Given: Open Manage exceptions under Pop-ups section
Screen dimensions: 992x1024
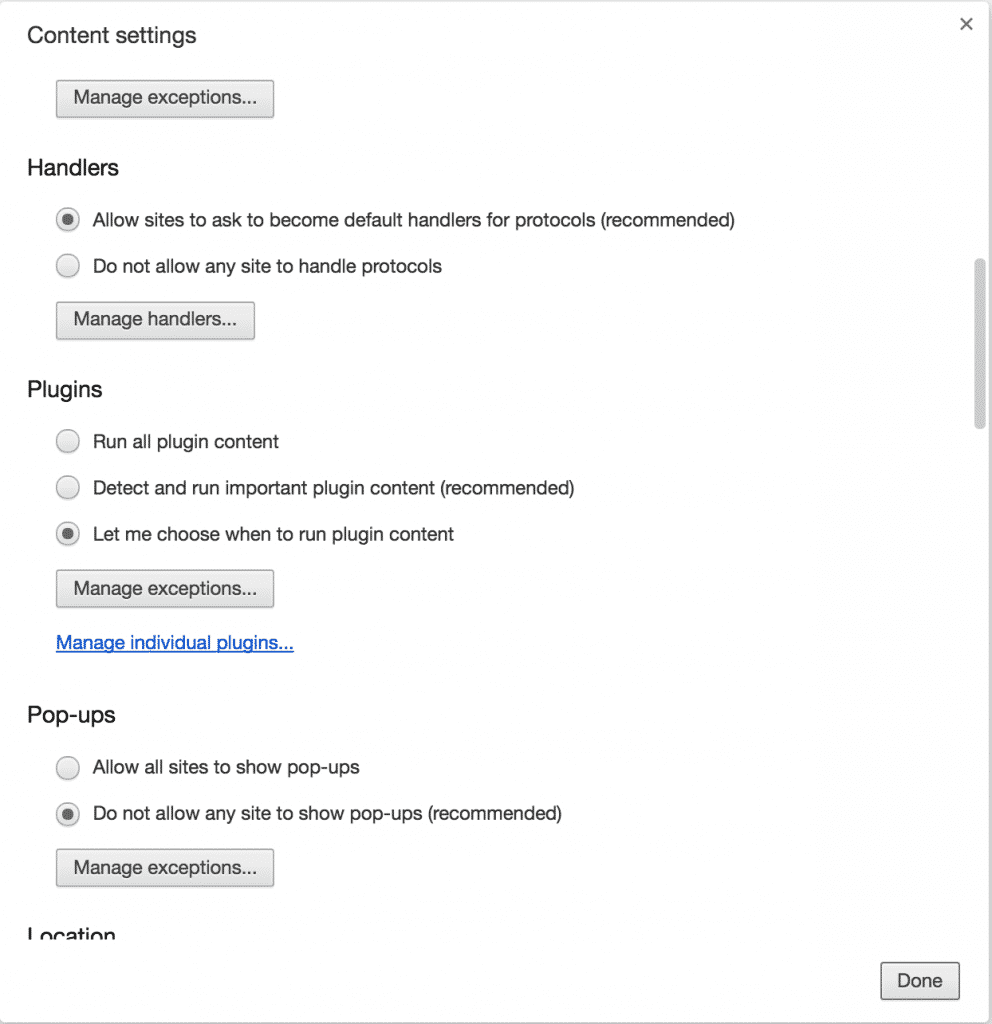Looking at the screenshot, I should (x=165, y=868).
